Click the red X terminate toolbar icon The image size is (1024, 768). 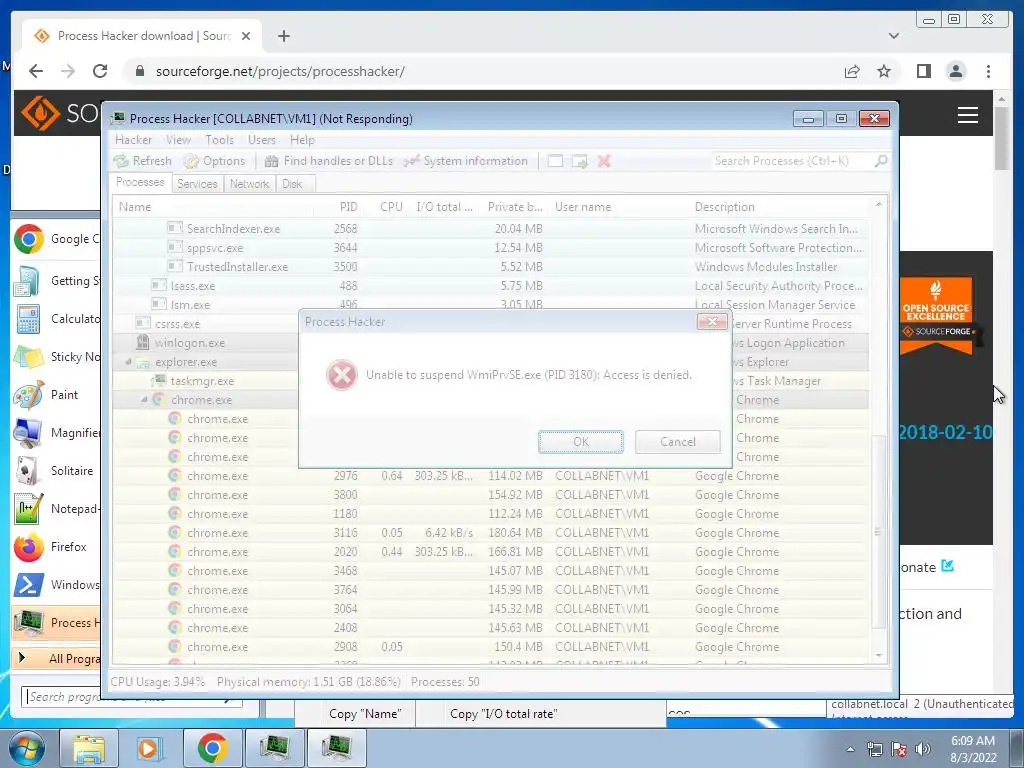[x=604, y=161]
